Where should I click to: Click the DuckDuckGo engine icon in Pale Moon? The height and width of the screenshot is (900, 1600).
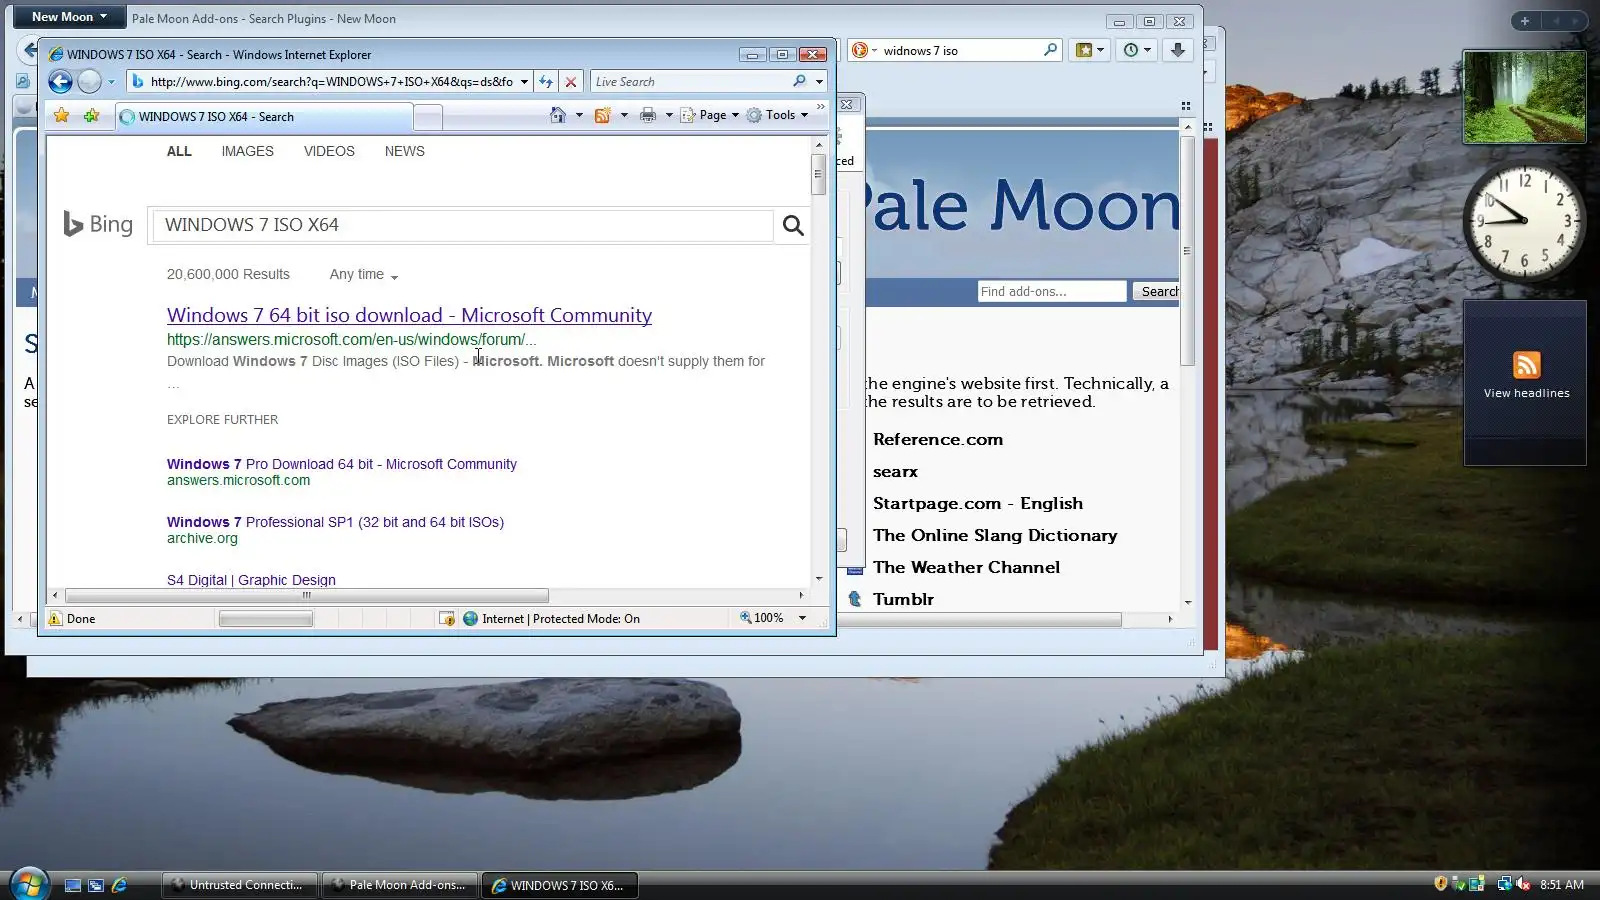pyautogui.click(x=859, y=50)
